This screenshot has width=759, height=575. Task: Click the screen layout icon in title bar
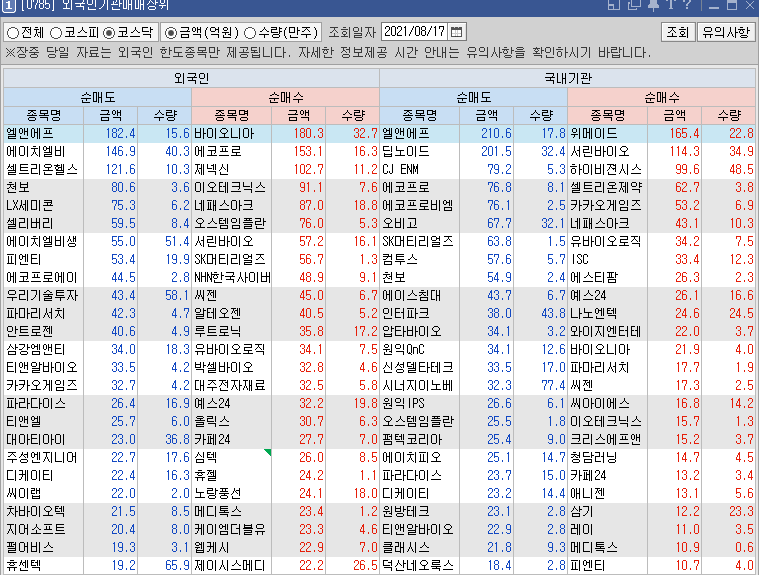pyautogui.click(x=614, y=4)
